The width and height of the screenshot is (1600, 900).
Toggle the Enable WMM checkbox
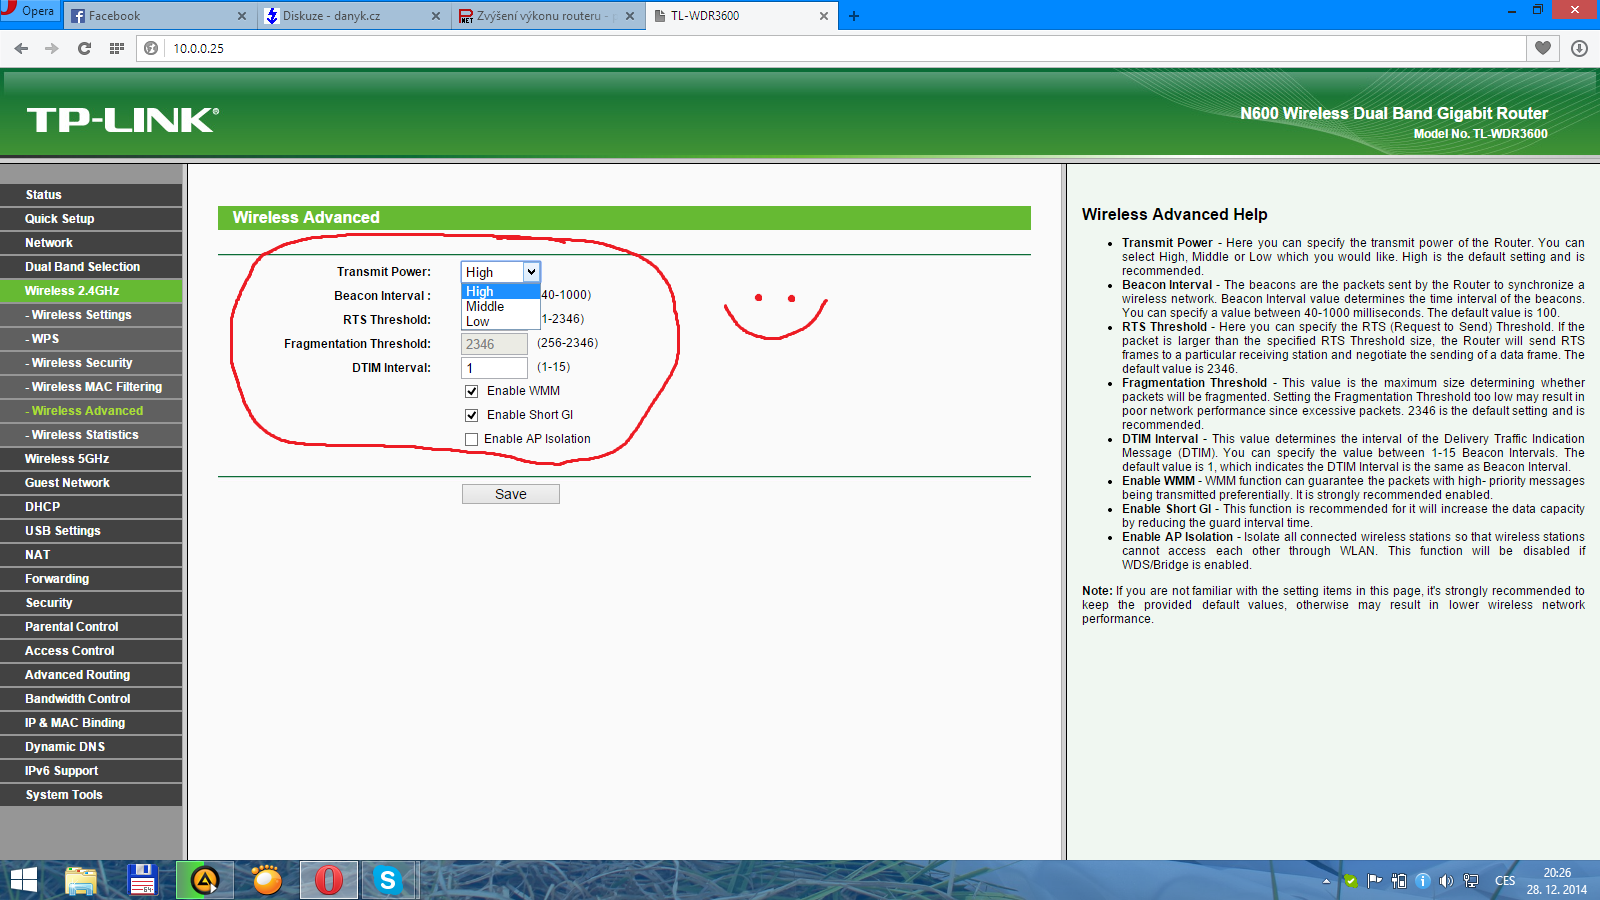(472, 391)
